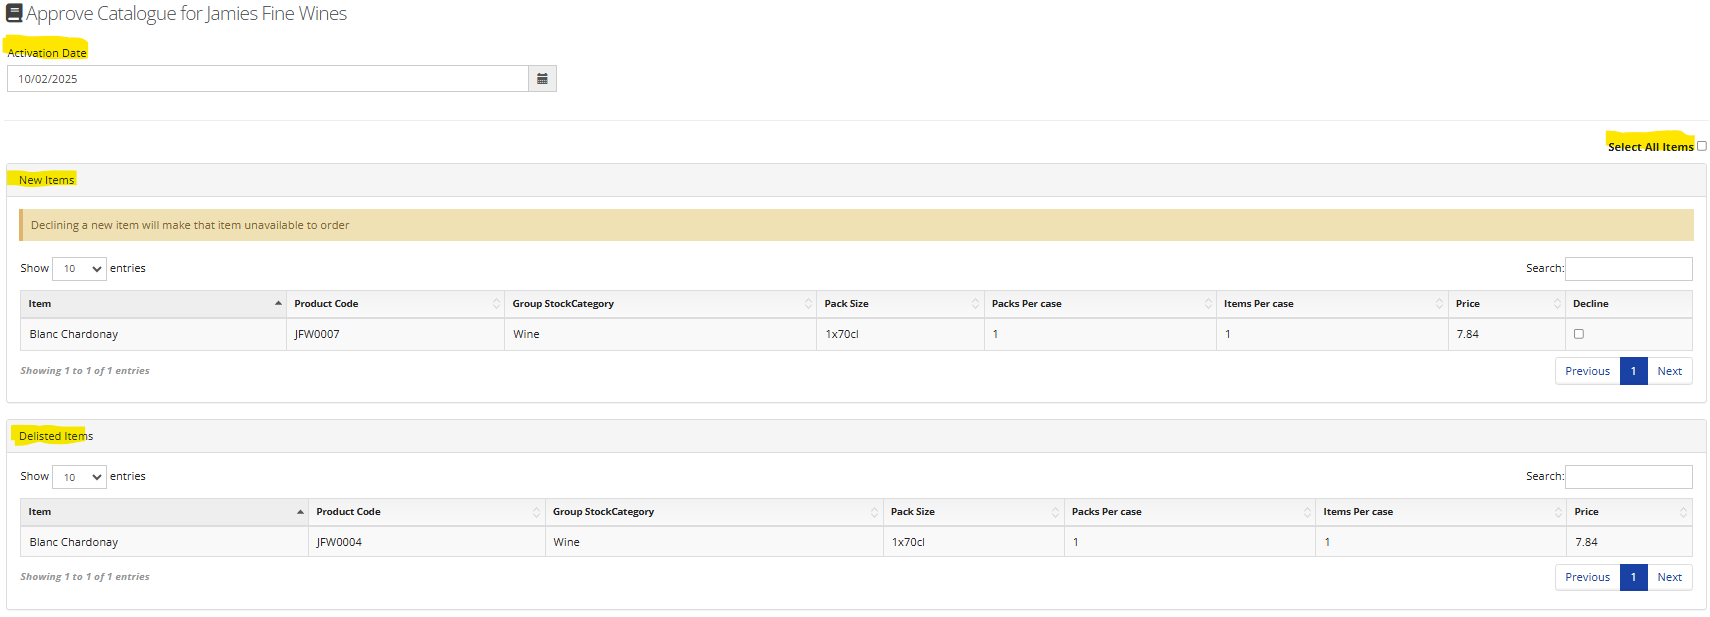Sort Delisted Items by Items Per case
The image size is (1710, 617).
[1441, 512]
